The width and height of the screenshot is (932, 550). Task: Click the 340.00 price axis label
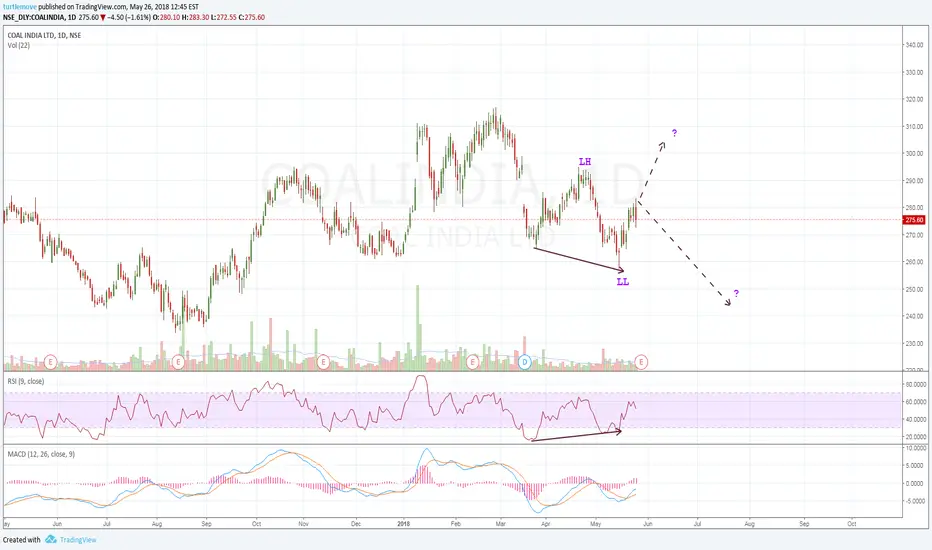[914, 45]
